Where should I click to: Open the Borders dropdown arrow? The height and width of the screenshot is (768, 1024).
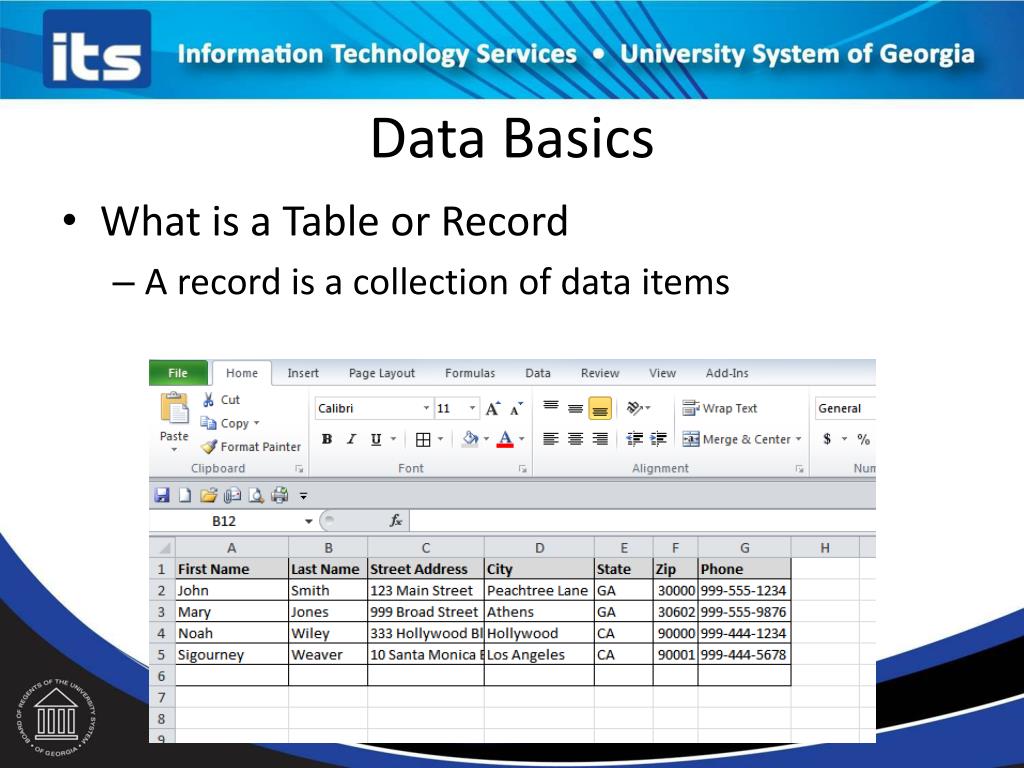coord(441,439)
